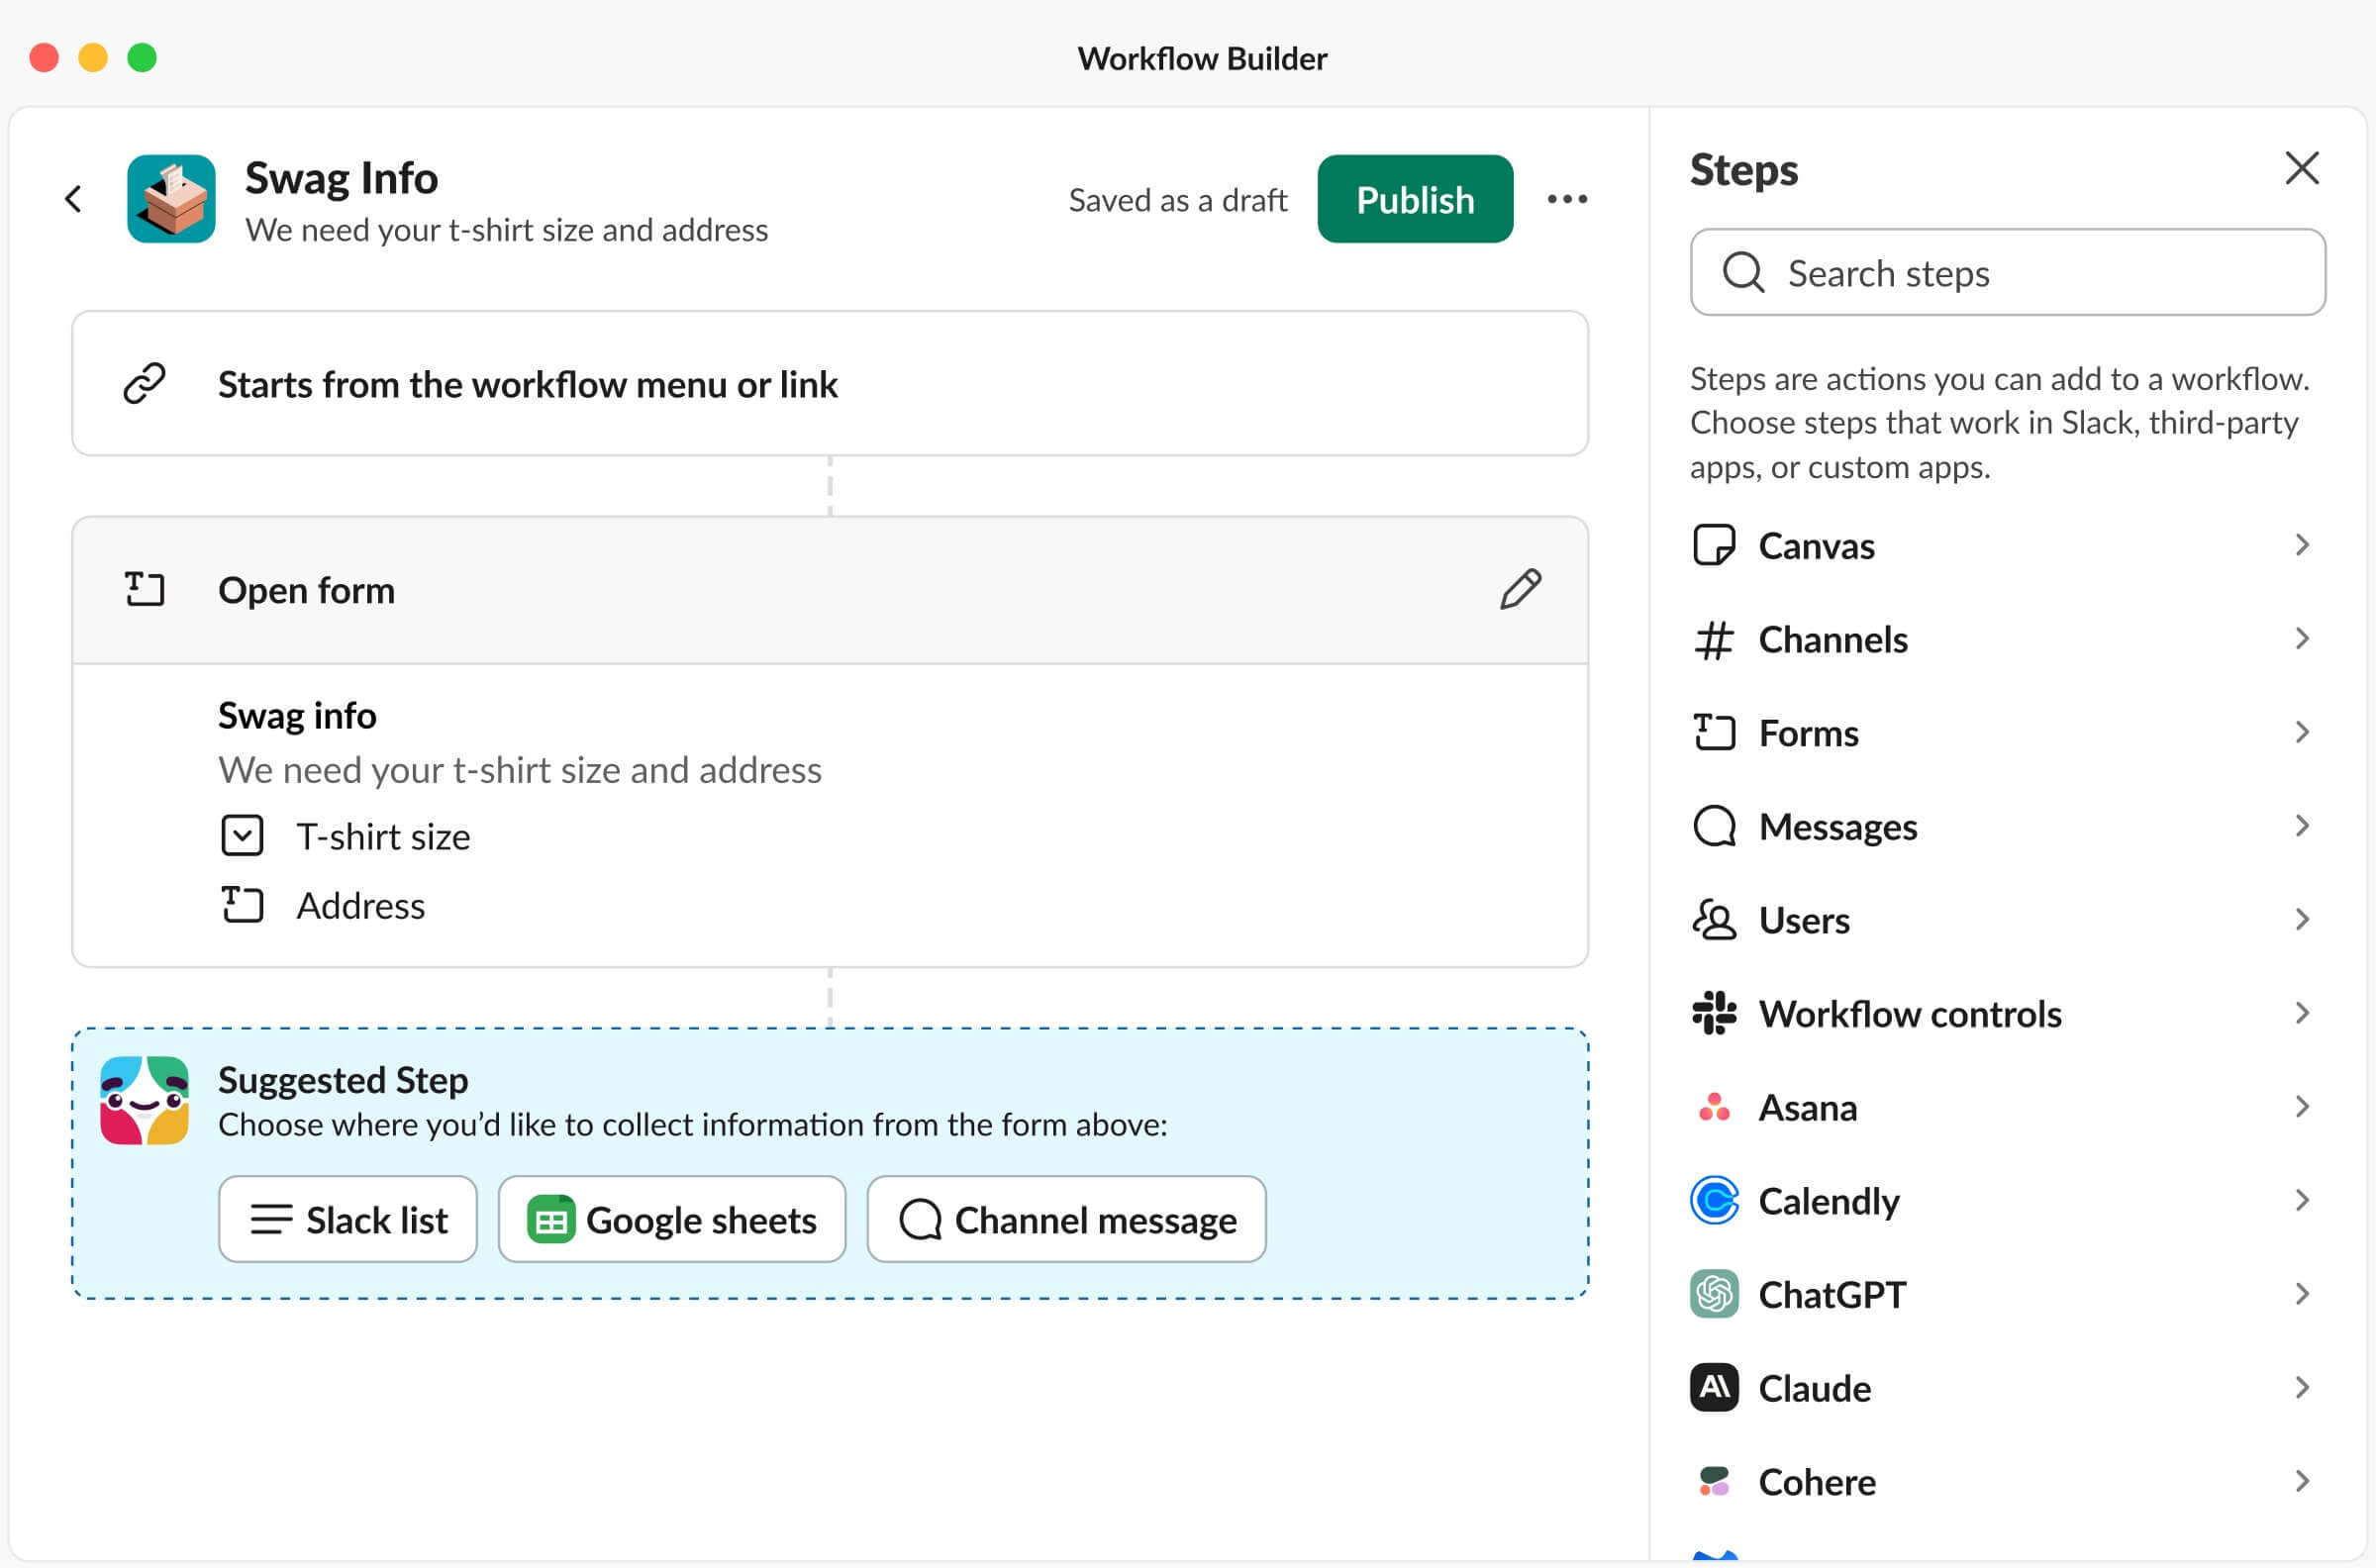
Task: Expand the Asana steps chevron
Action: tap(2302, 1107)
